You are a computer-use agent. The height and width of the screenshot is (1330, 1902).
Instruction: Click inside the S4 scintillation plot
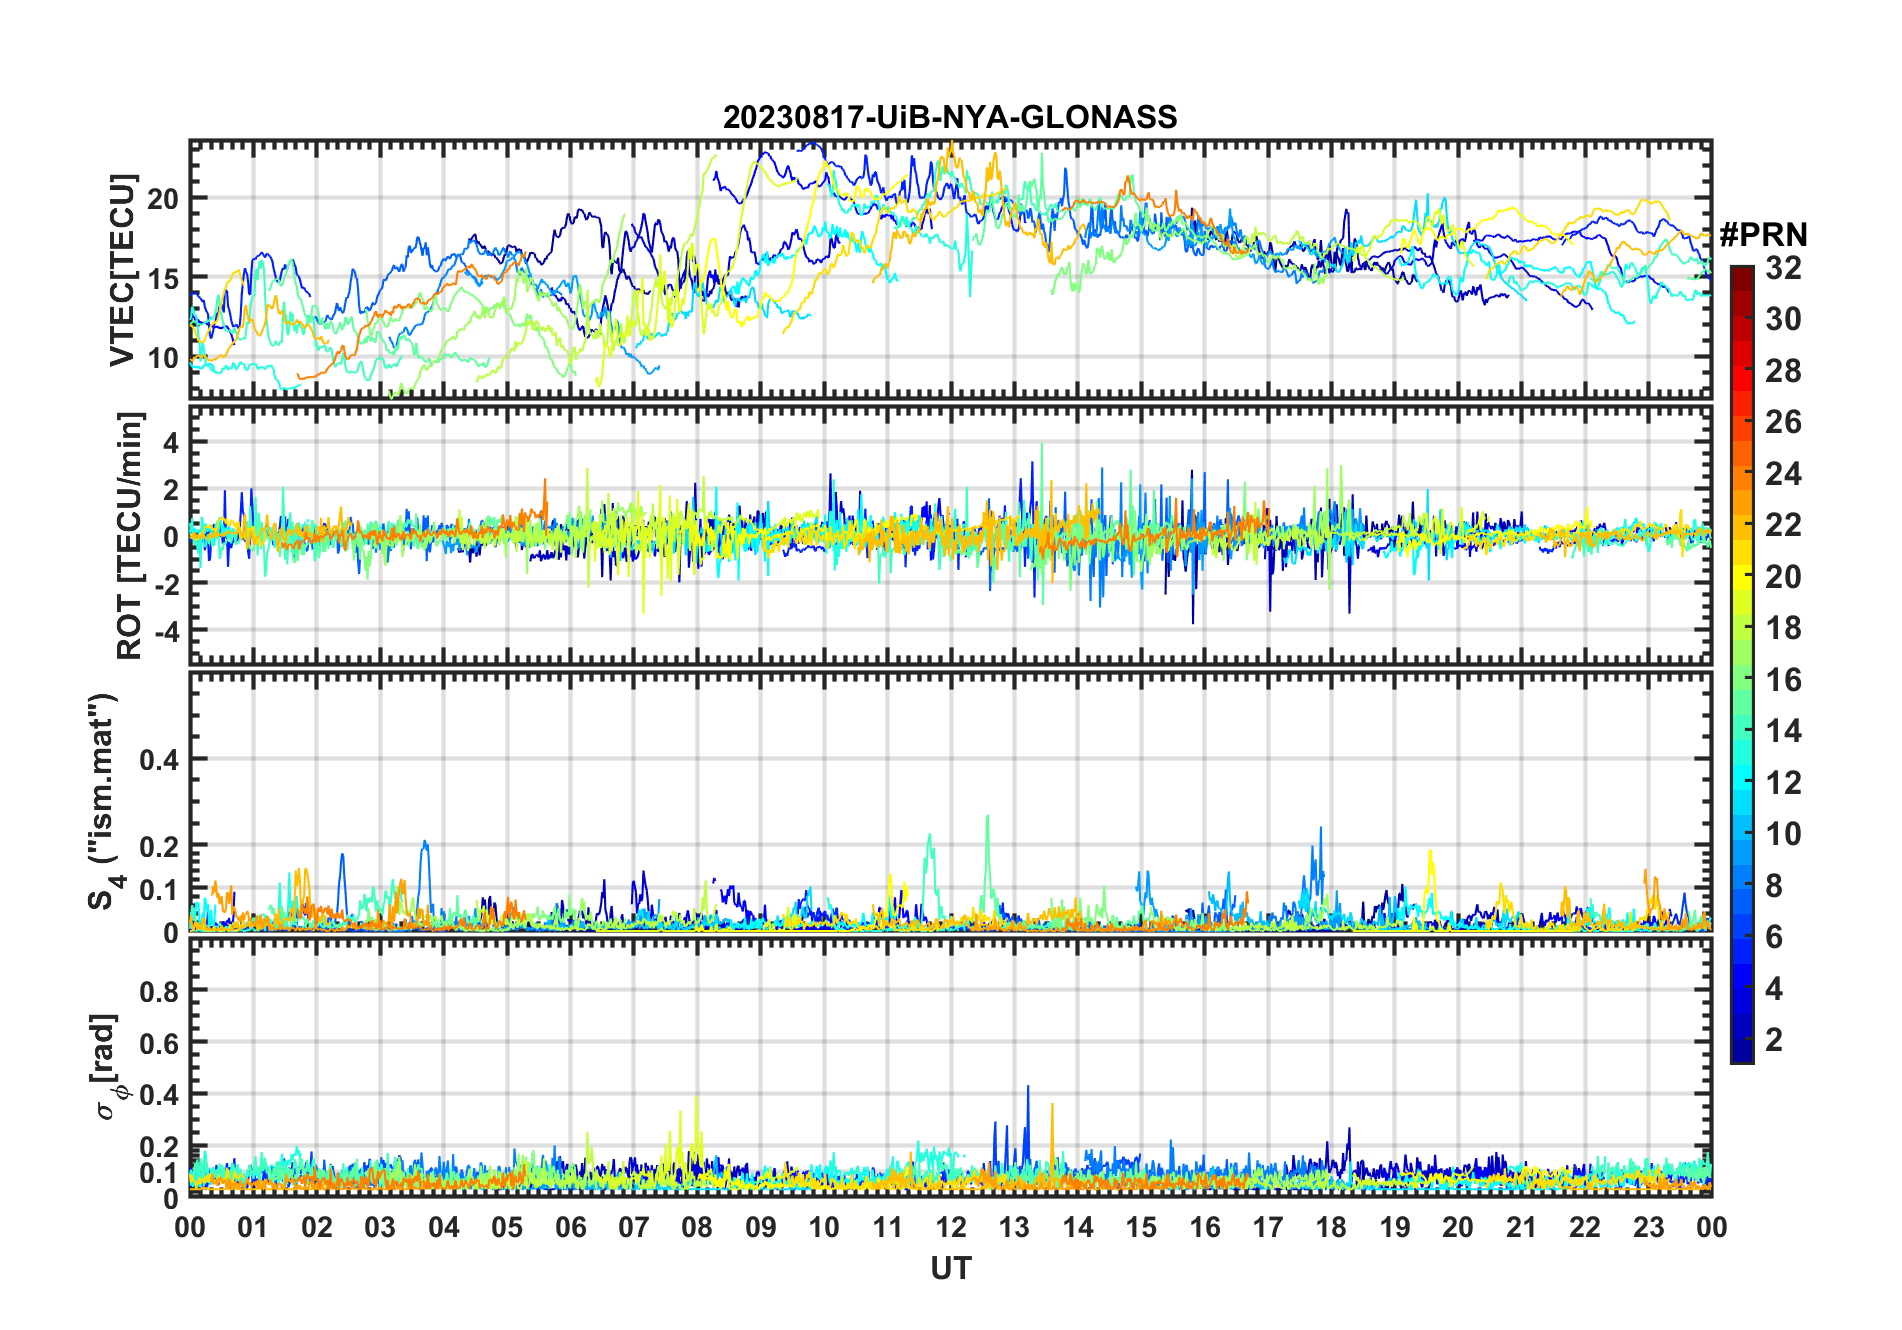click(x=950, y=801)
